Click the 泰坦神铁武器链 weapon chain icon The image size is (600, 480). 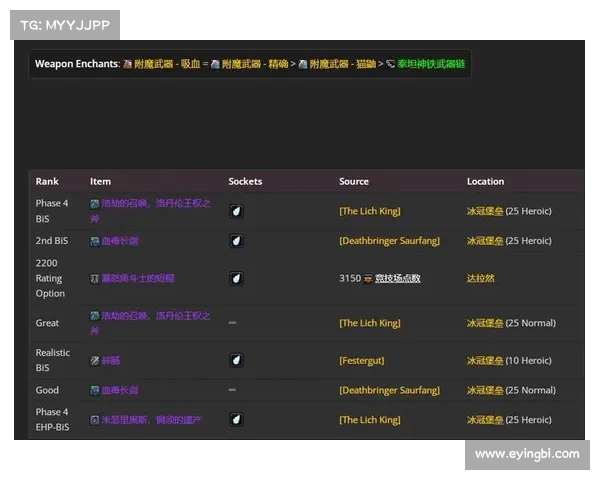coord(391,64)
